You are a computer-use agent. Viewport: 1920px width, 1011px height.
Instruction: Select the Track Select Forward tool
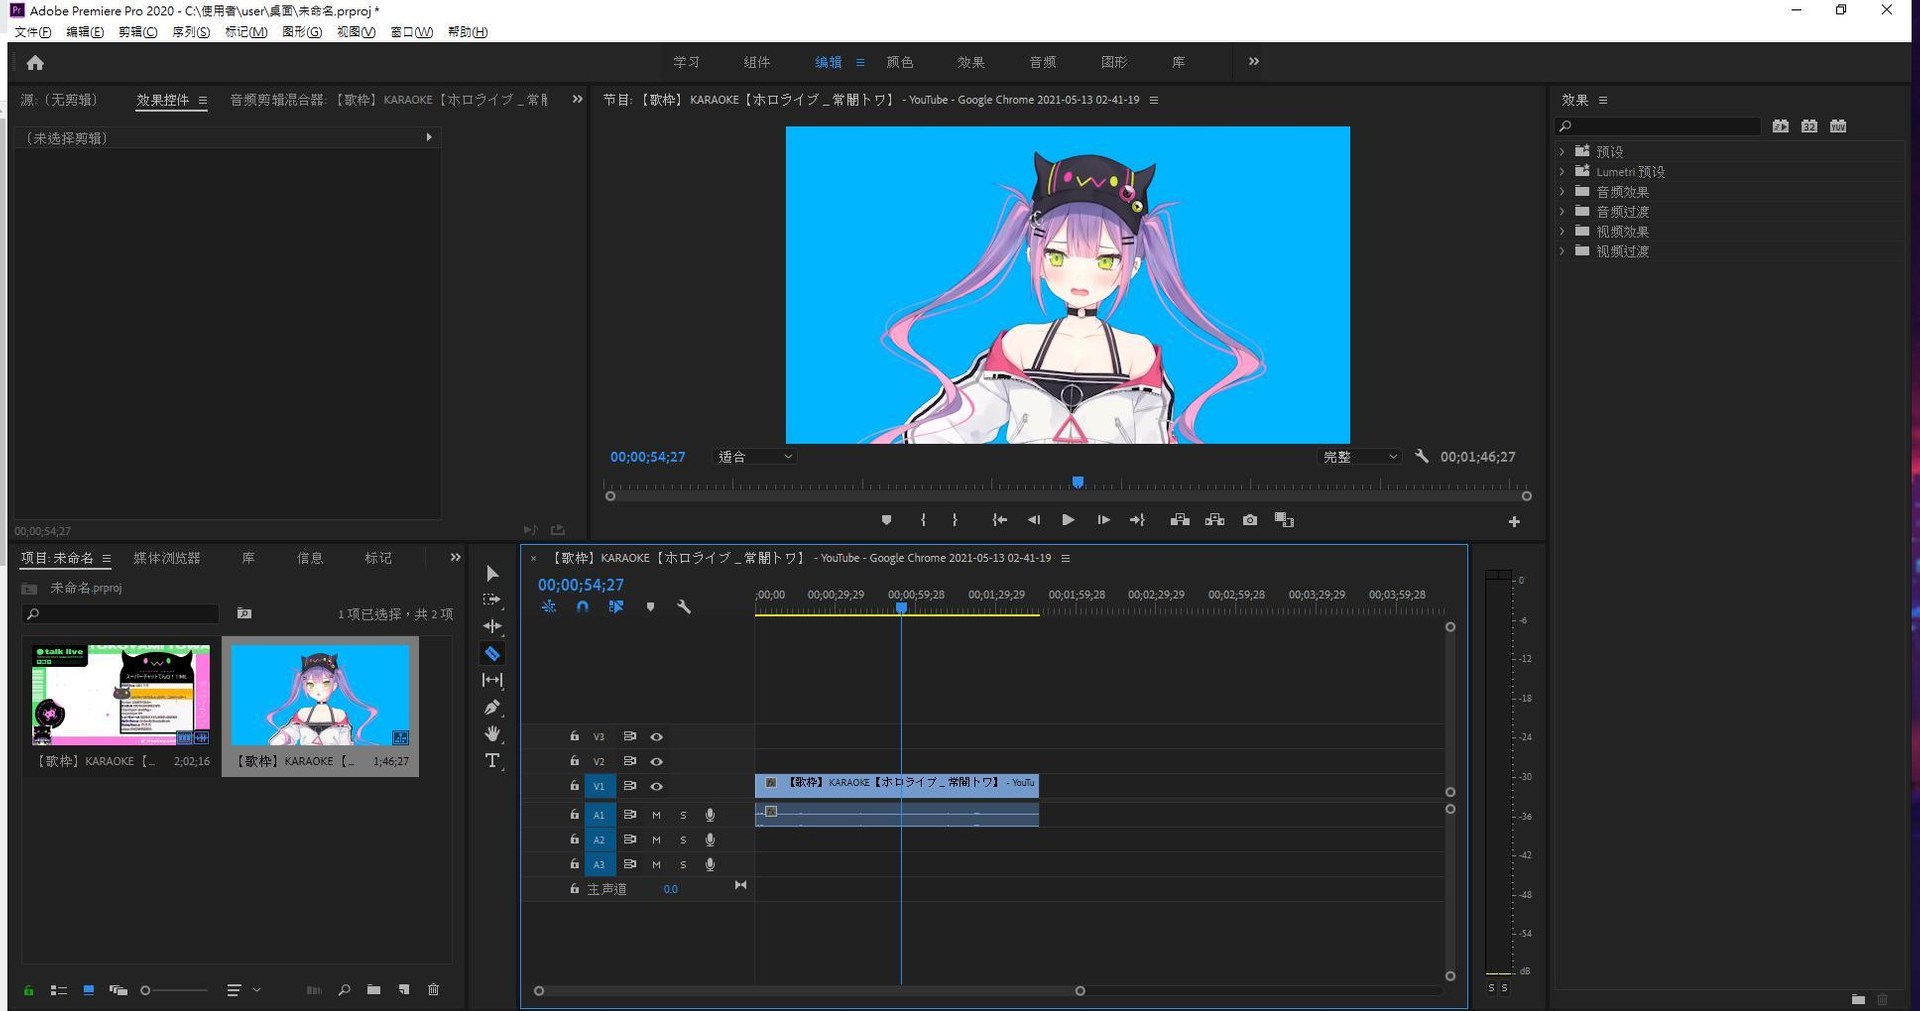pos(492,600)
